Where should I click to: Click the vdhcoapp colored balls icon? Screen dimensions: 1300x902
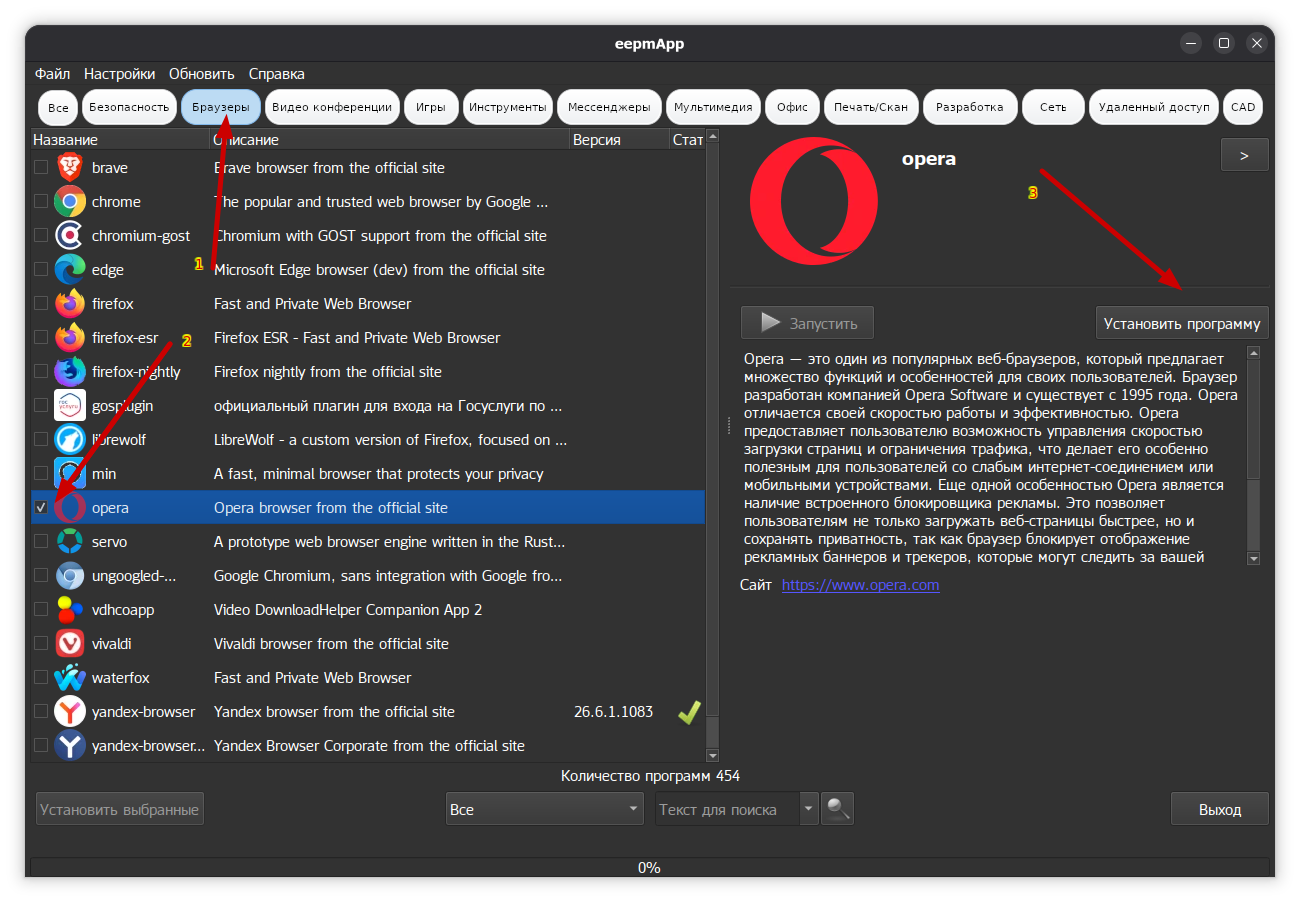pos(70,610)
